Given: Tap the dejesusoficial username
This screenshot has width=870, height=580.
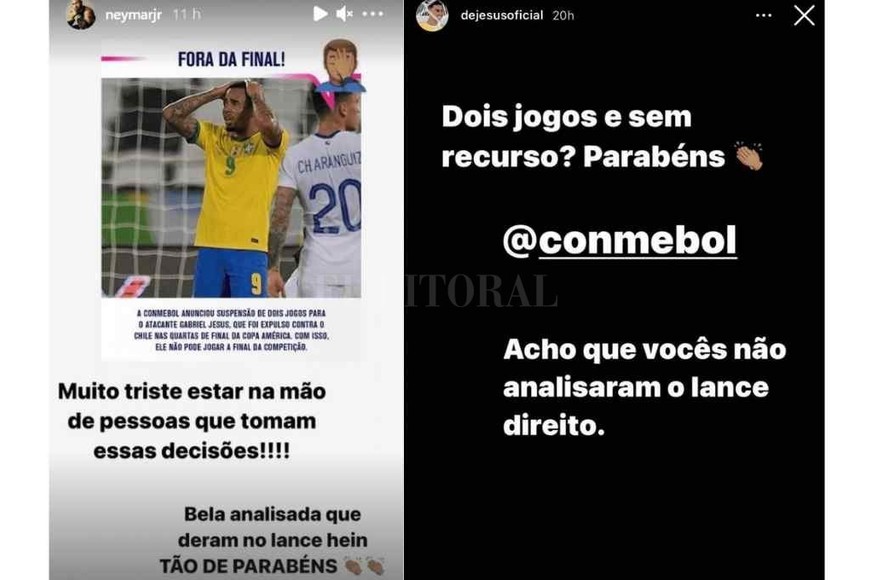Looking at the screenshot, I should (502, 16).
